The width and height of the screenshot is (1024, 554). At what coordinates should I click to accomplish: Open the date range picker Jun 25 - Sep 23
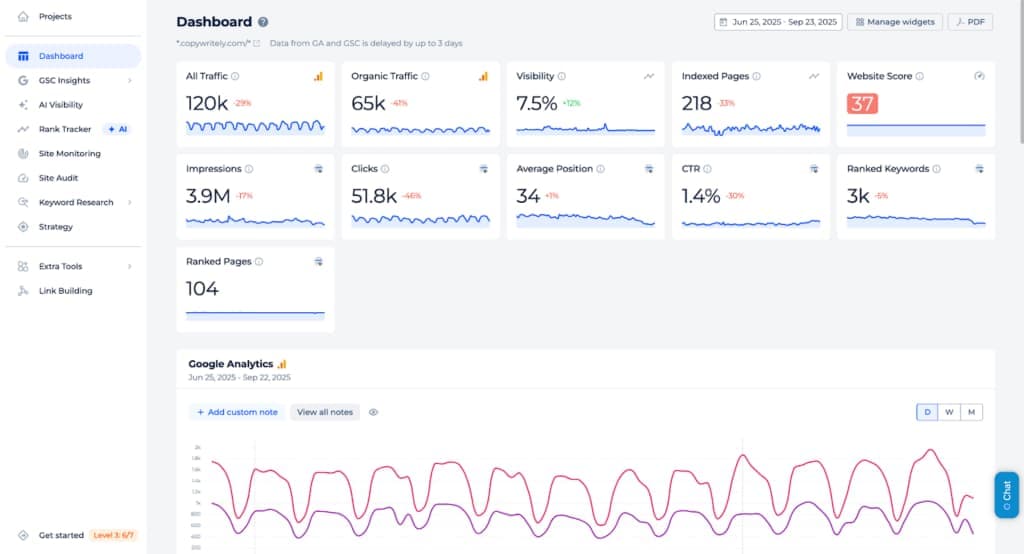pyautogui.click(x=778, y=22)
